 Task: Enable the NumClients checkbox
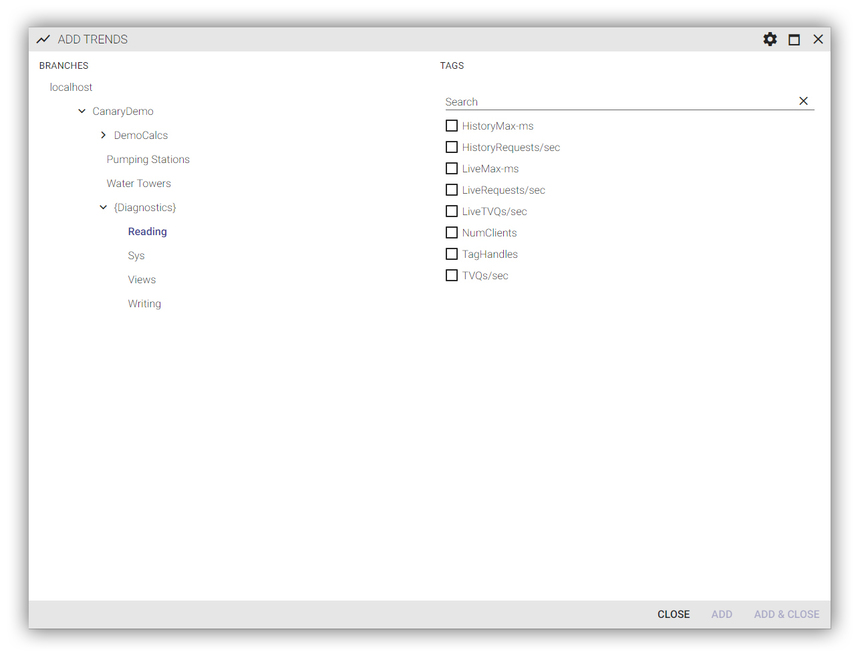click(451, 232)
